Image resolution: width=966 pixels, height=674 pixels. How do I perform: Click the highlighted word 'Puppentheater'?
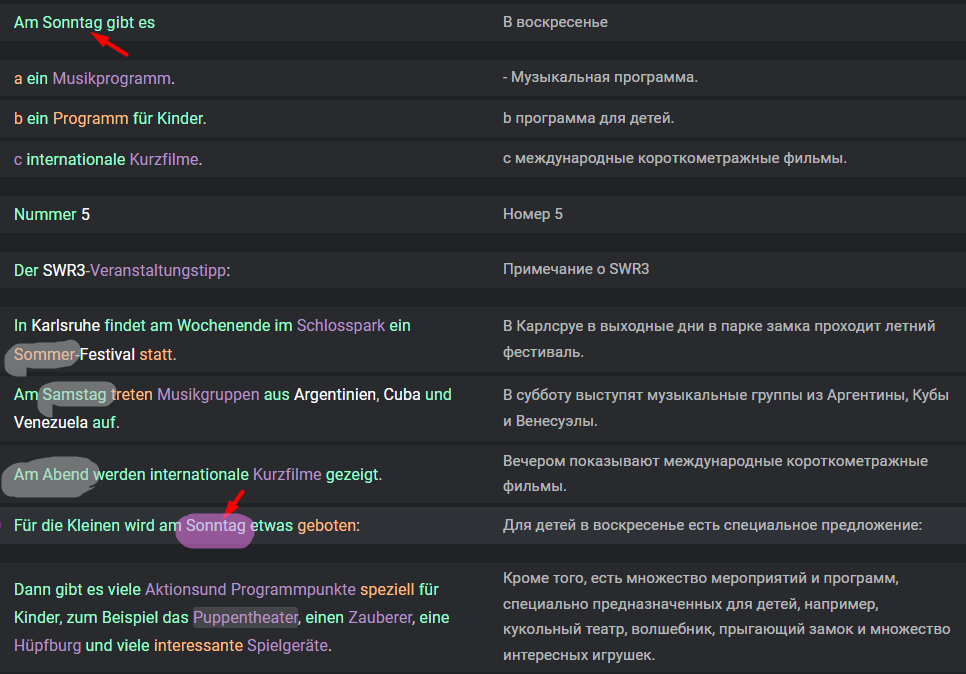pyautogui.click(x=246, y=617)
